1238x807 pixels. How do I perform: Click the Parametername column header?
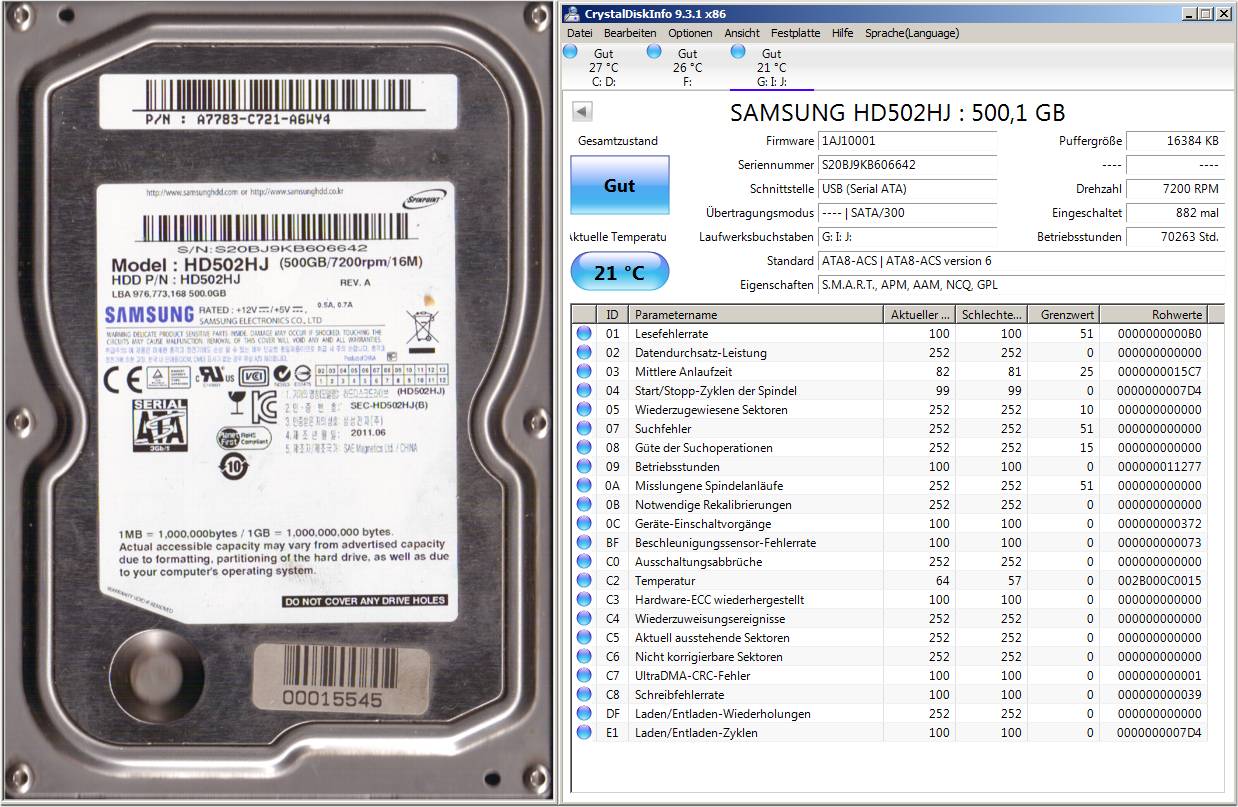[x=756, y=315]
